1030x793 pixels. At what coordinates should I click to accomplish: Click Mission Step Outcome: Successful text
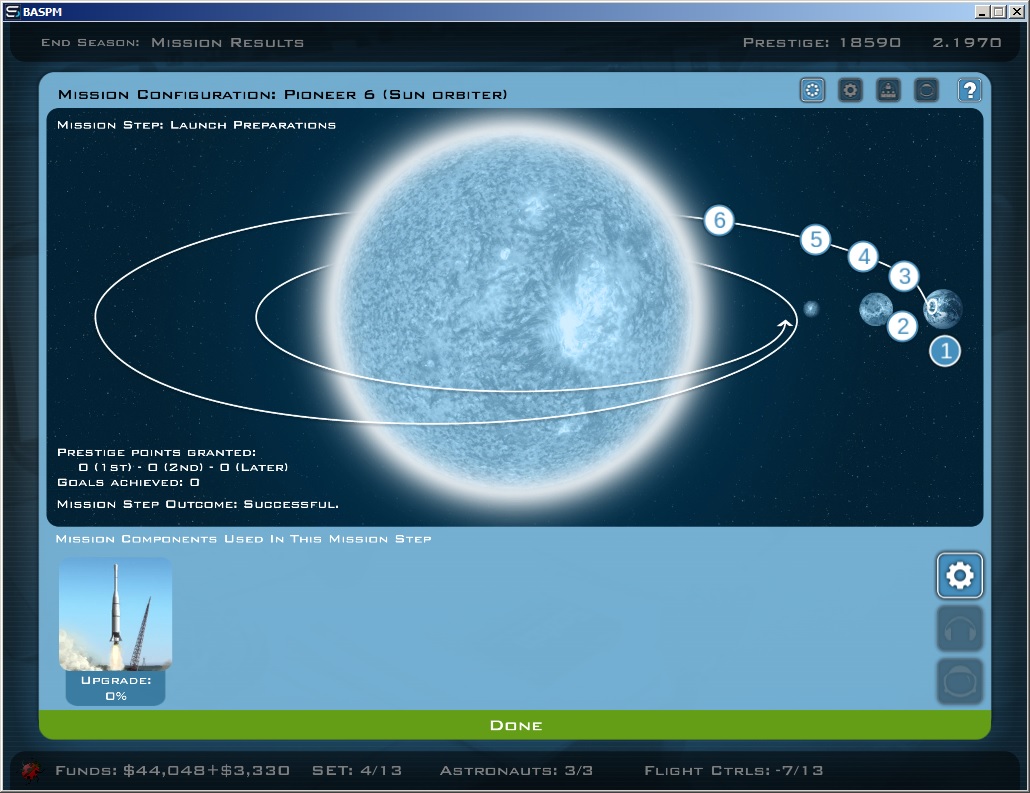click(198, 504)
